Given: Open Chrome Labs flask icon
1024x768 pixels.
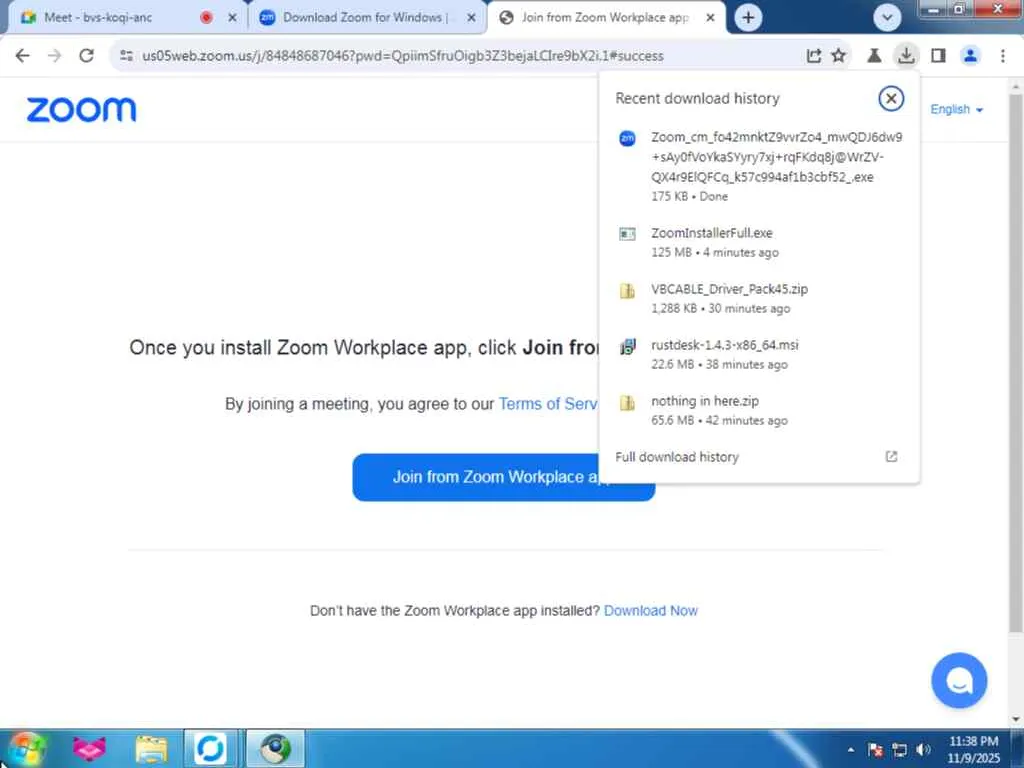Looking at the screenshot, I should 874,56.
